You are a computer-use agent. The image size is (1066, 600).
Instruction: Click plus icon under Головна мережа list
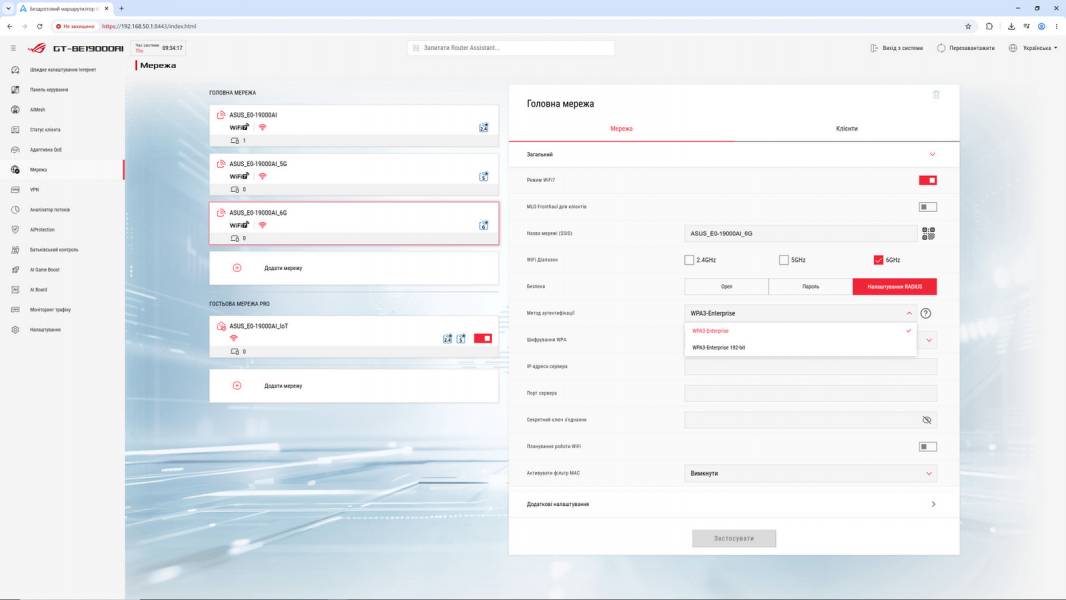[x=237, y=268]
